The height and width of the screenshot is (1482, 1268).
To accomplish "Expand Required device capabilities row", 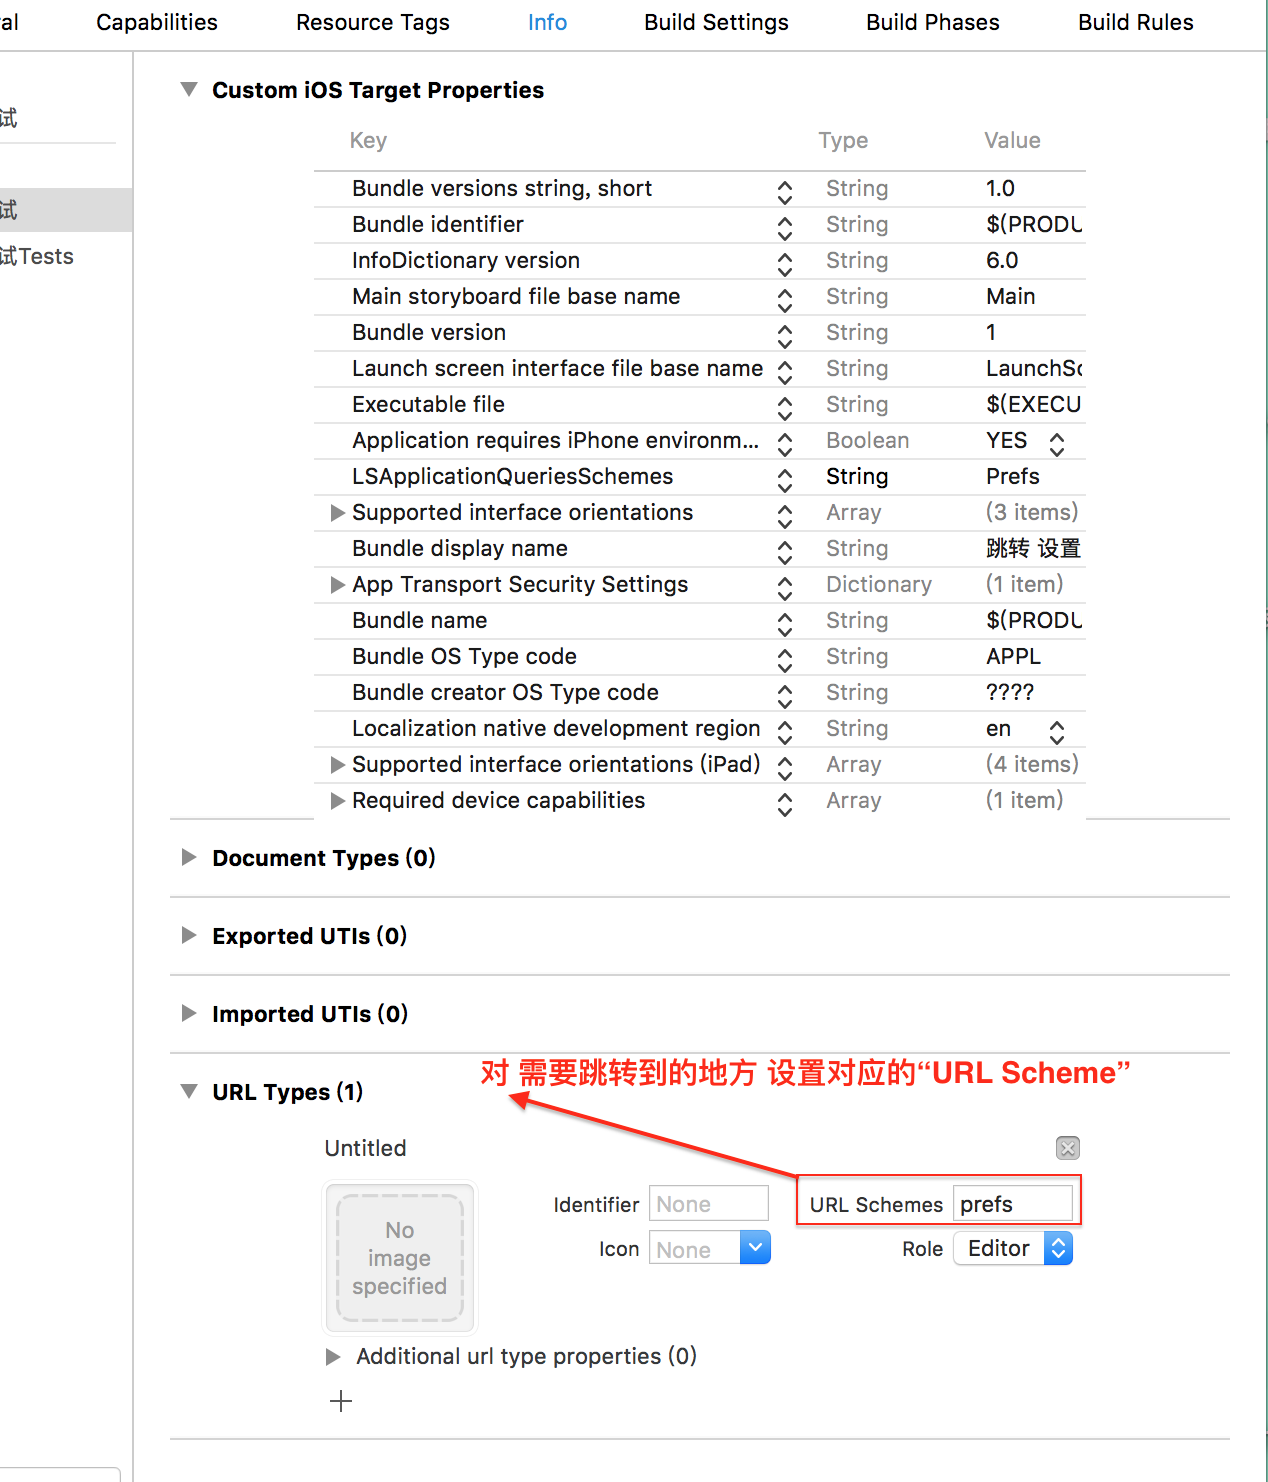I will [x=338, y=801].
